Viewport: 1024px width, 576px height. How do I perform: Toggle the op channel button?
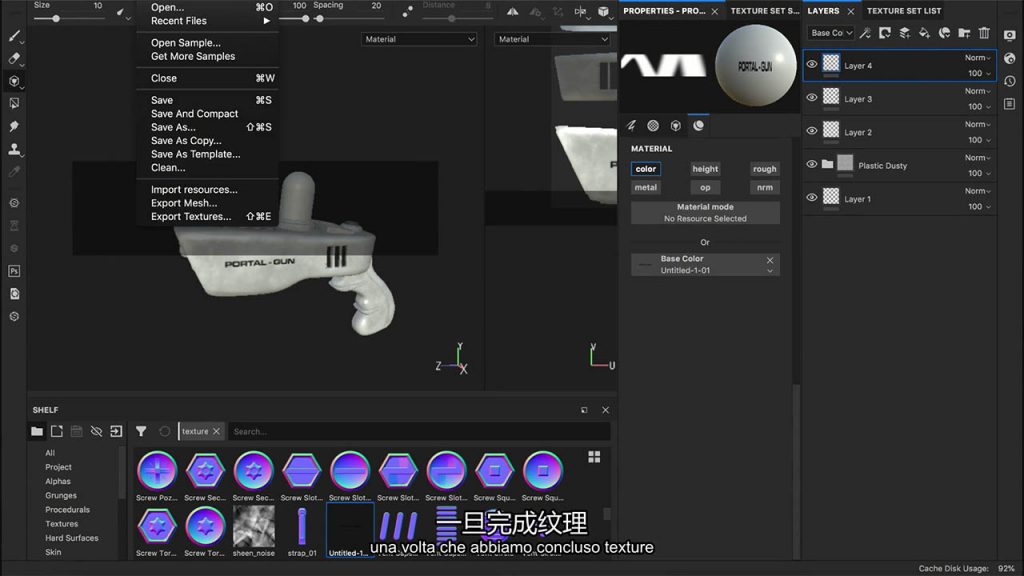click(705, 187)
